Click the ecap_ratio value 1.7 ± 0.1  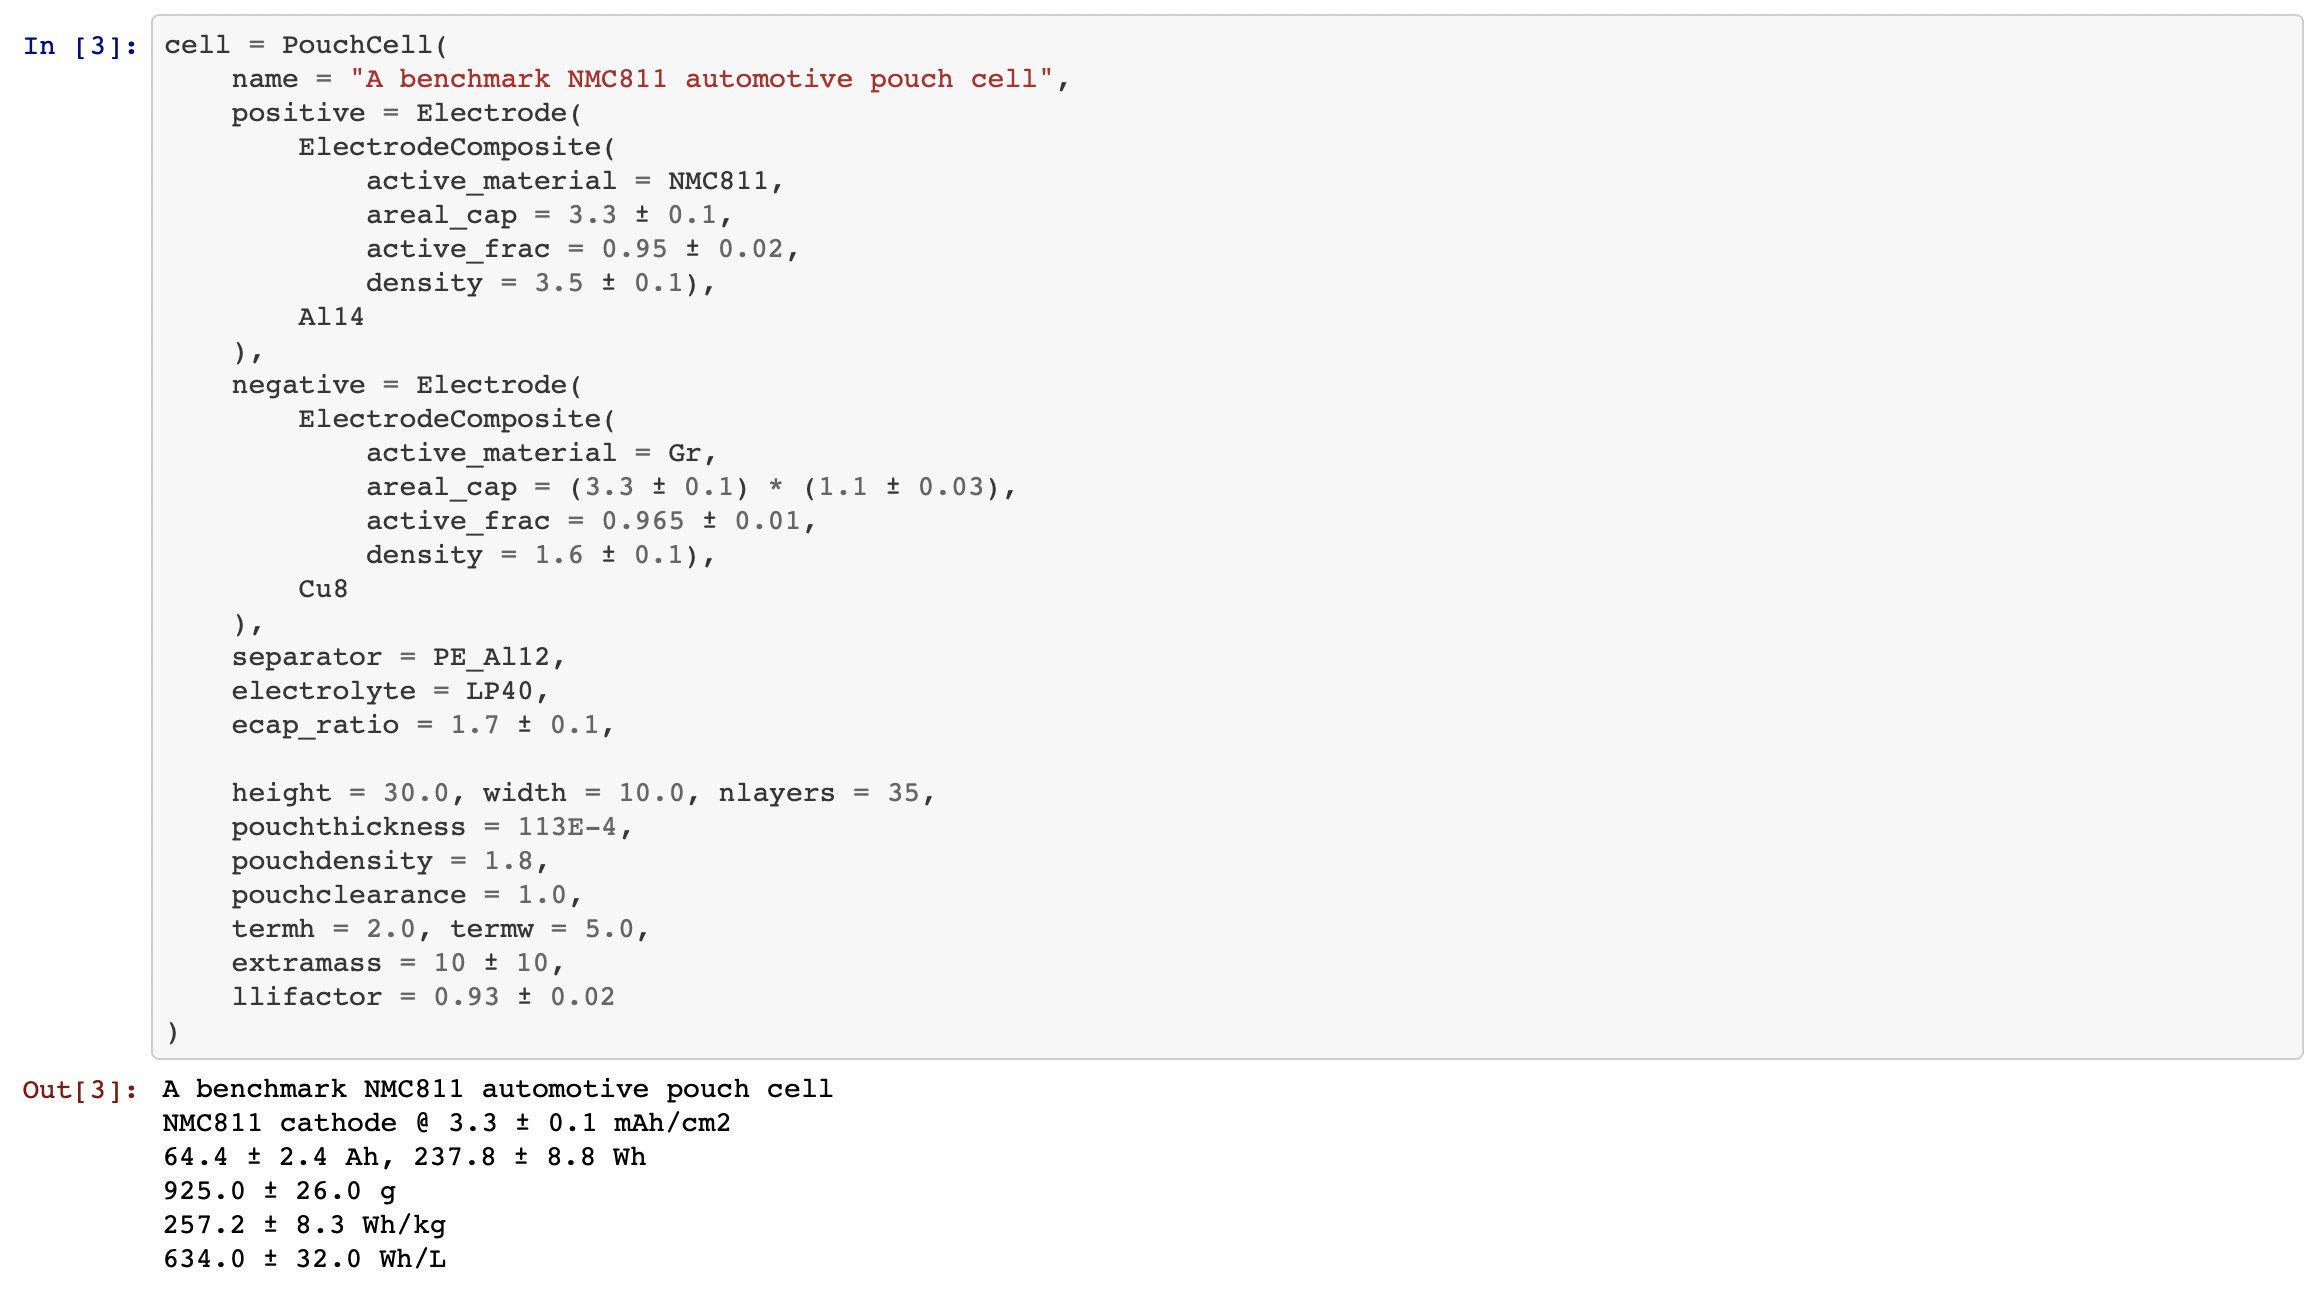coord(524,725)
